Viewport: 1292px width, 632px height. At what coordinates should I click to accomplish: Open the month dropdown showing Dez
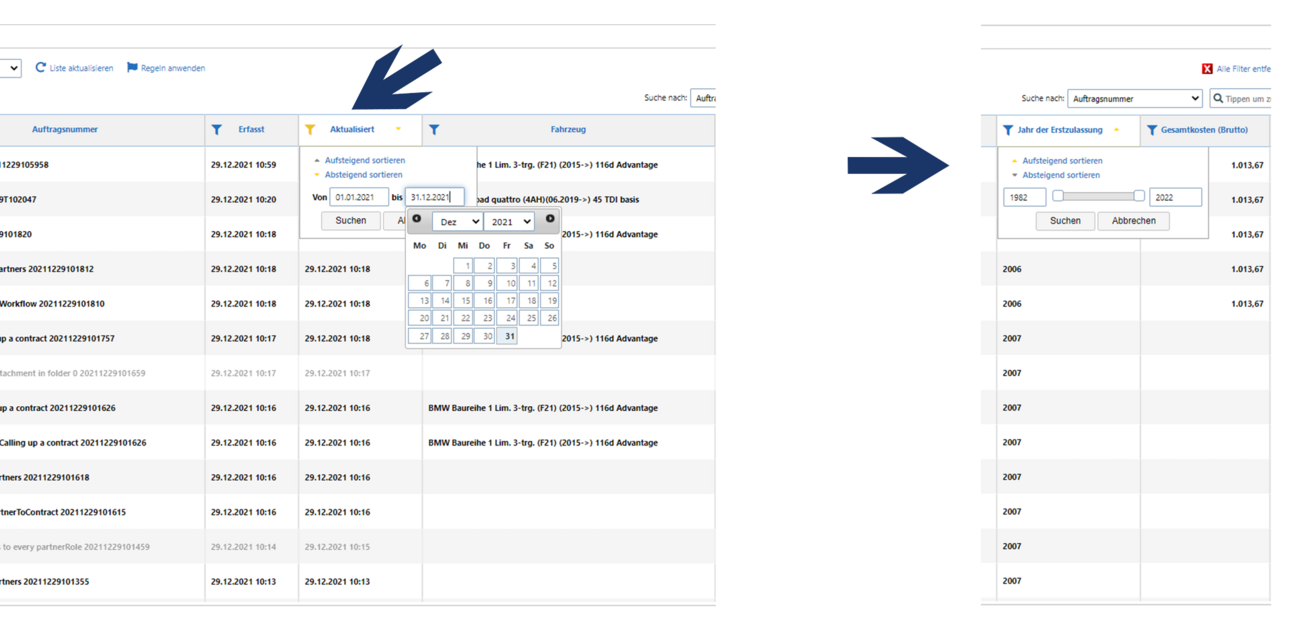pyautogui.click(x=457, y=222)
